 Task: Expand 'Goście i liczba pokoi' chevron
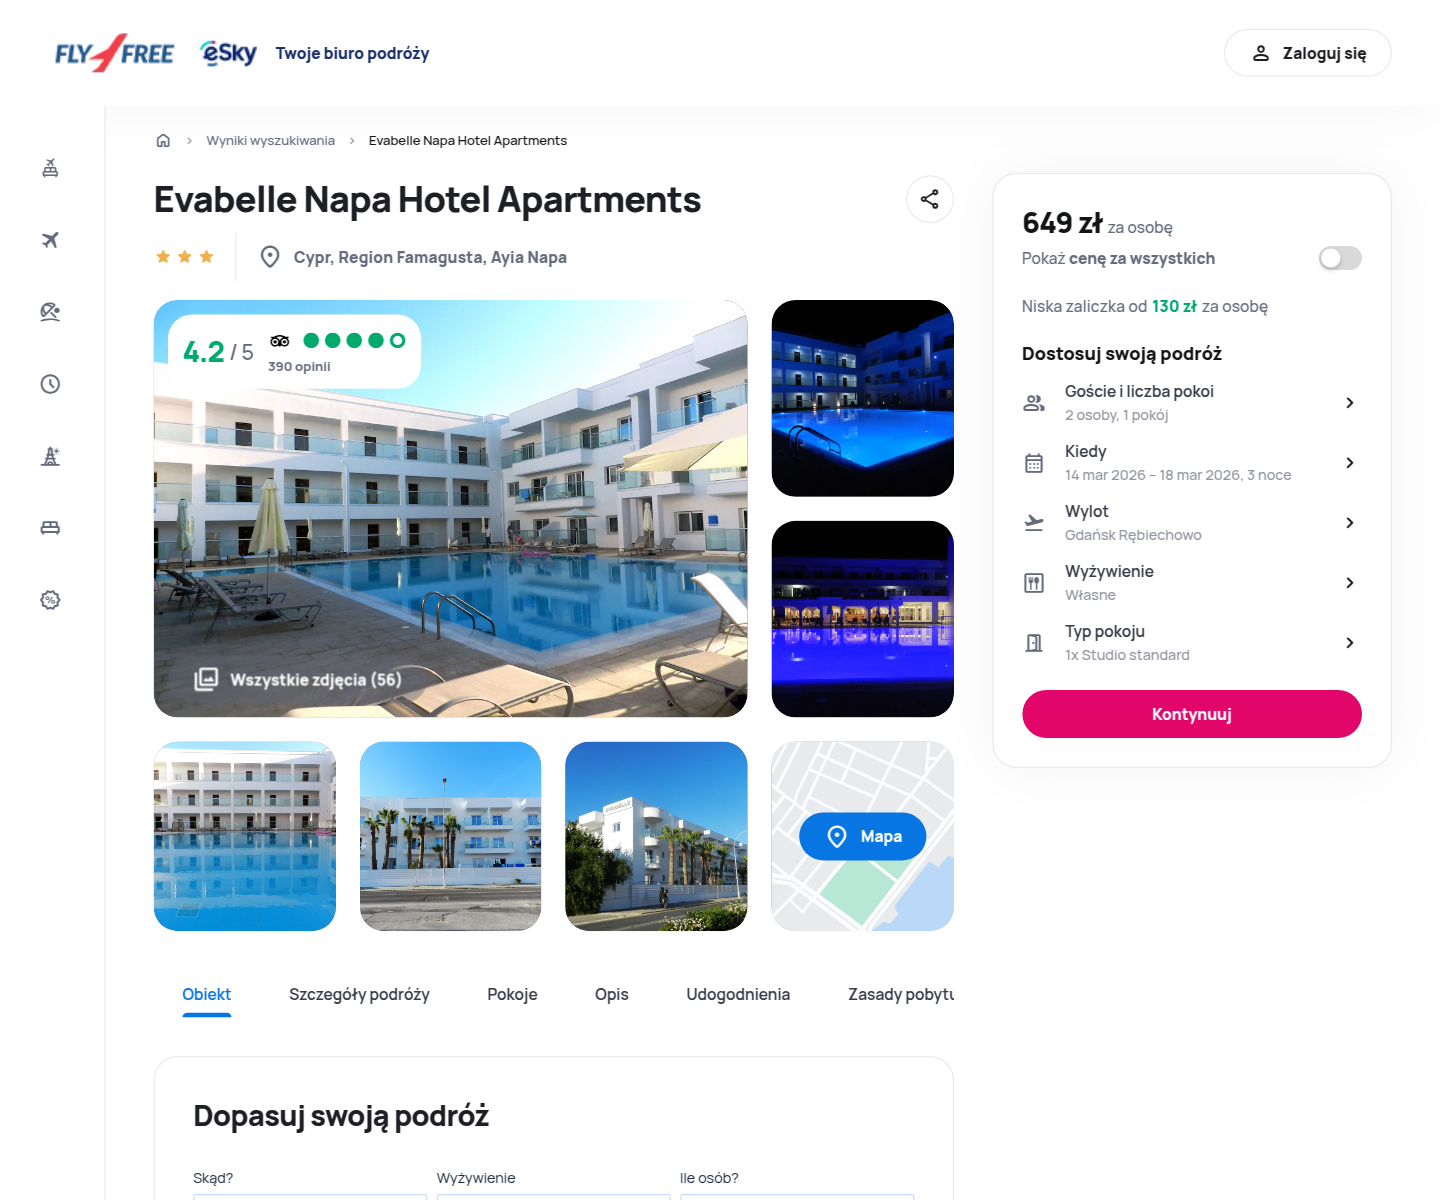[1350, 403]
